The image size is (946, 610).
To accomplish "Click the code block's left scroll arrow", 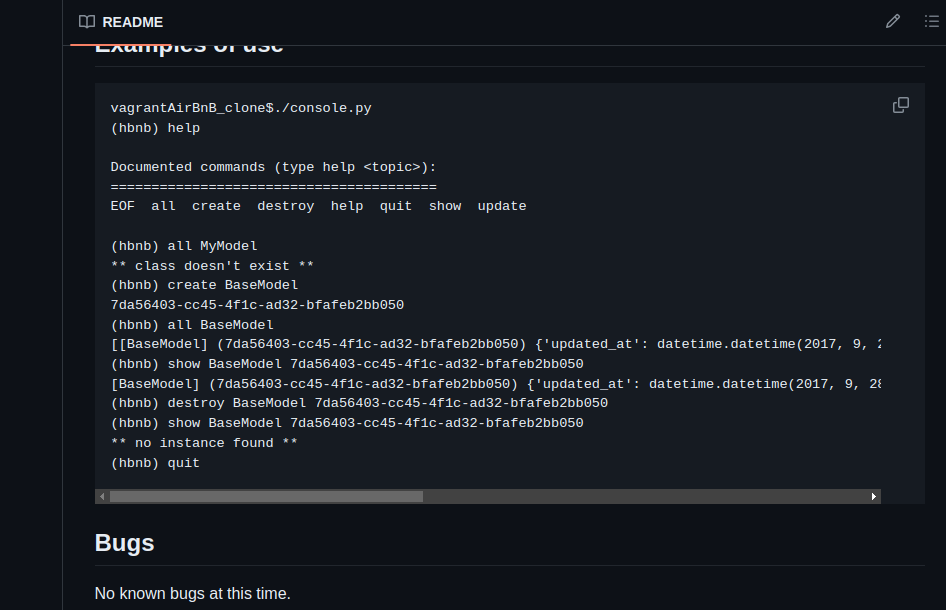I will click(x=101, y=496).
